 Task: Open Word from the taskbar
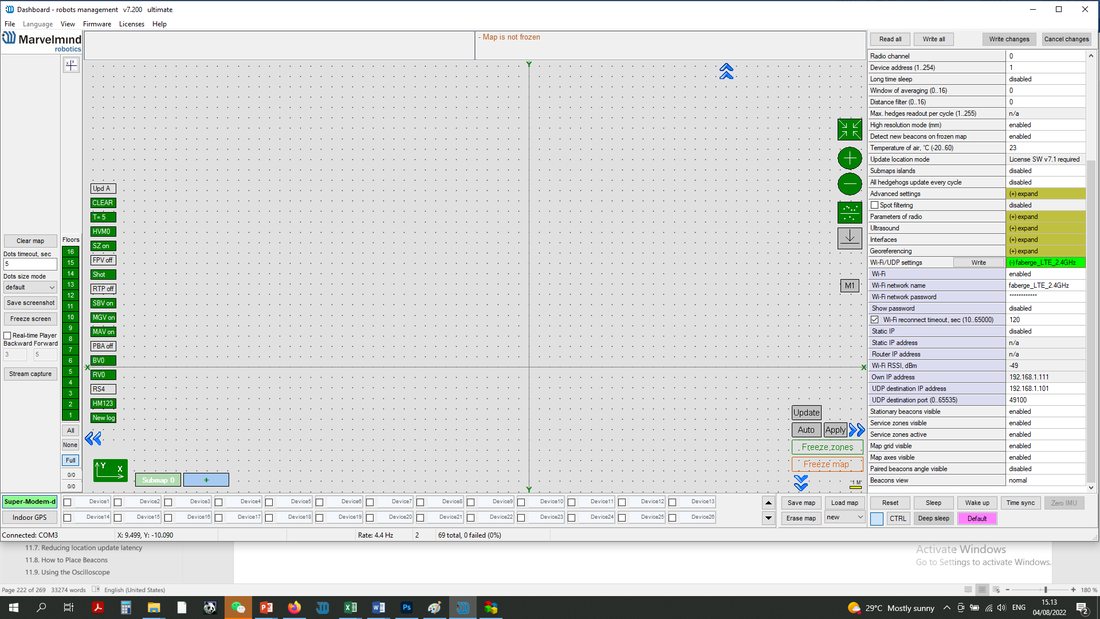[378, 607]
